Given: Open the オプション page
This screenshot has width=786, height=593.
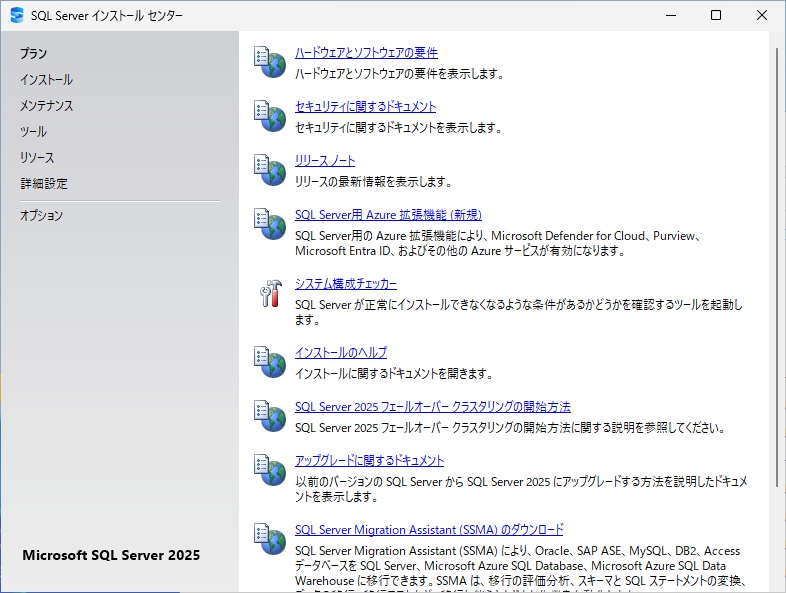Looking at the screenshot, I should click(x=41, y=216).
